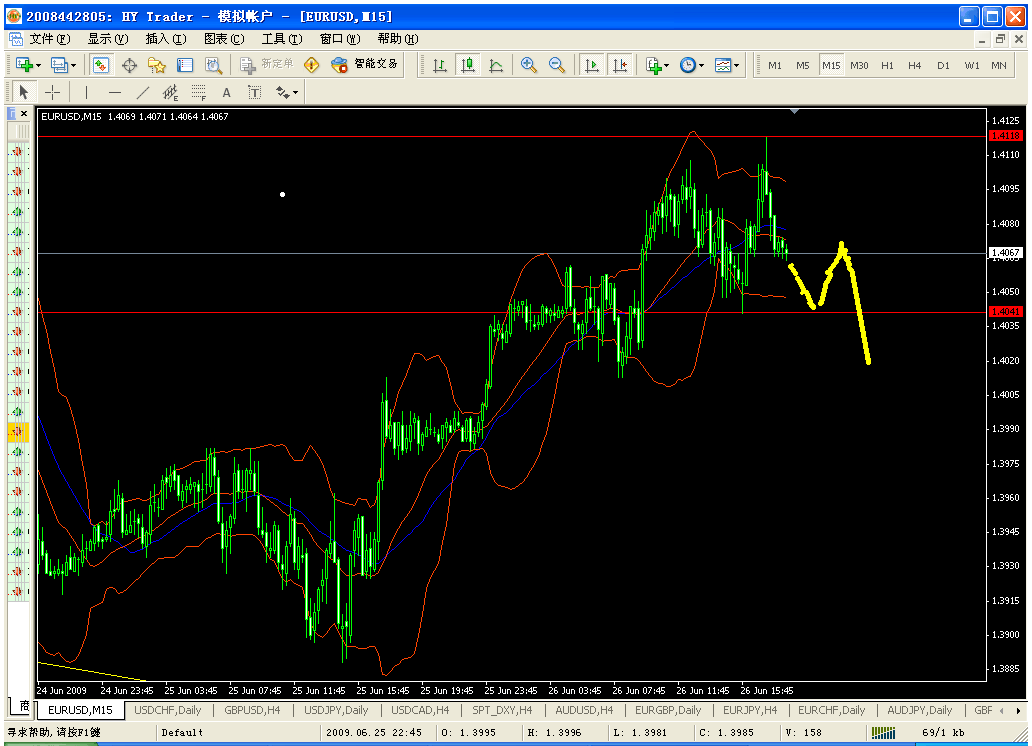Click the 69/1 kb connection status indicator
Image resolution: width=1032 pixels, height=746 pixels.
[x=943, y=732]
